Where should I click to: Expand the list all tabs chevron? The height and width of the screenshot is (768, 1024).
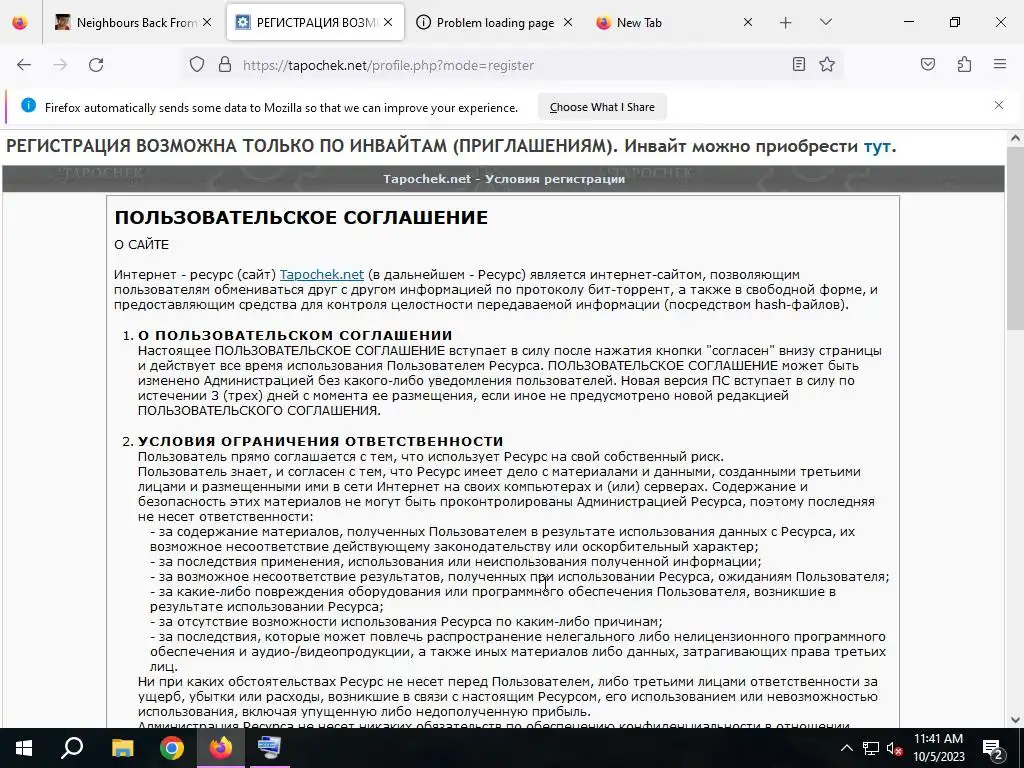[x=825, y=22]
